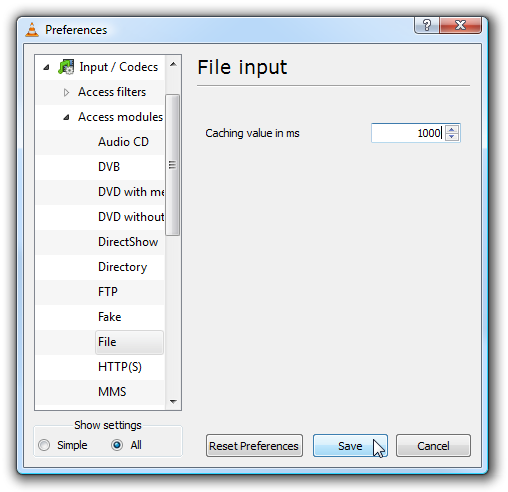Select the FTP access module
Image resolution: width=508 pixels, height=492 pixels.
108,292
